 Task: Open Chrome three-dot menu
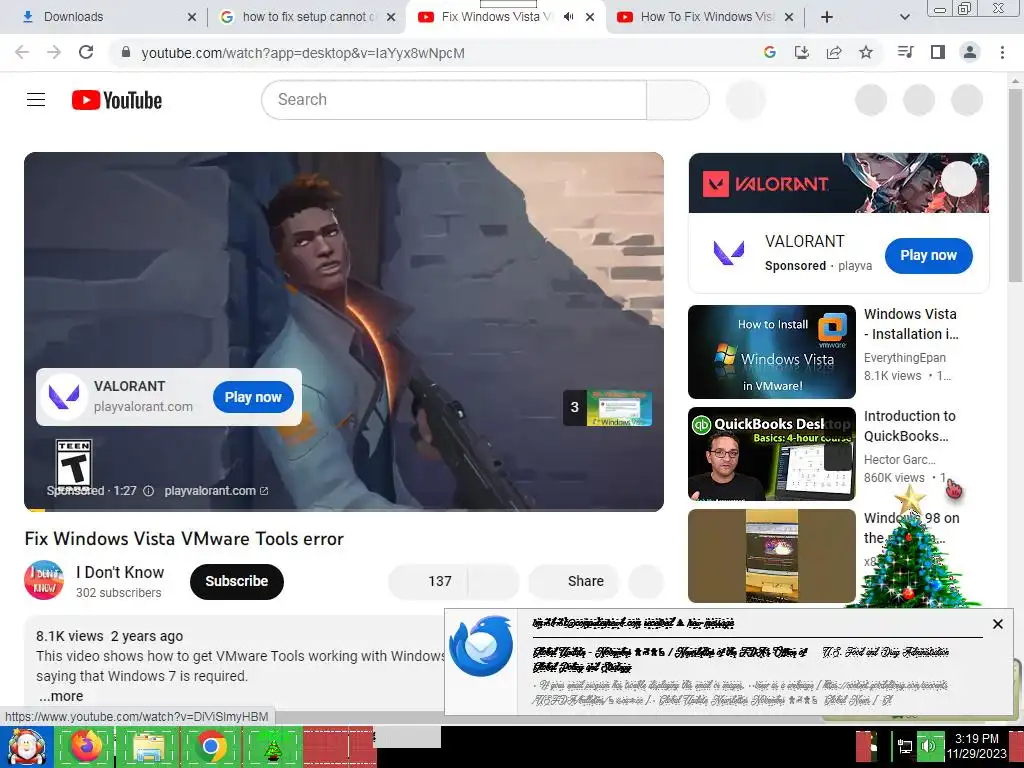(1002, 52)
